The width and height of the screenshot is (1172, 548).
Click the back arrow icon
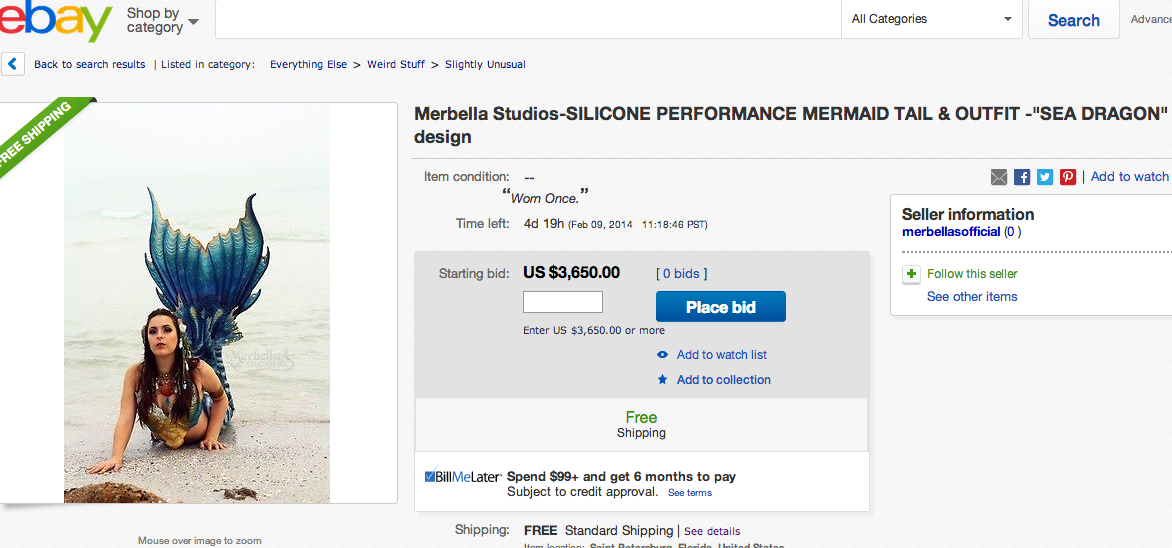(13, 64)
